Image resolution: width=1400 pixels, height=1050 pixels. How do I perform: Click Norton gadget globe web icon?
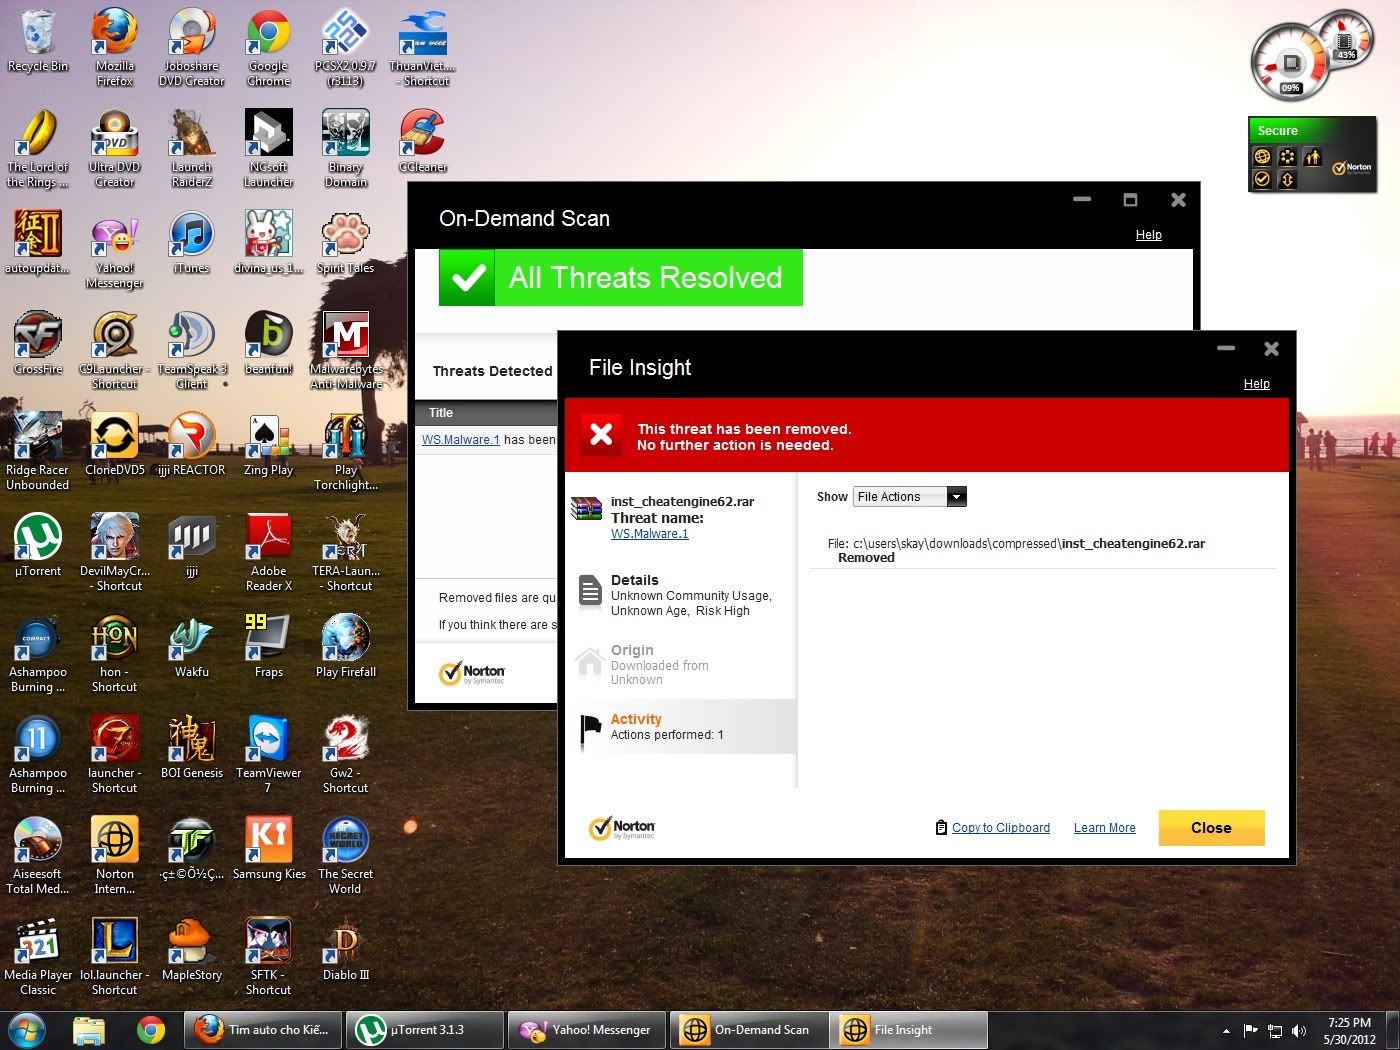point(1262,157)
